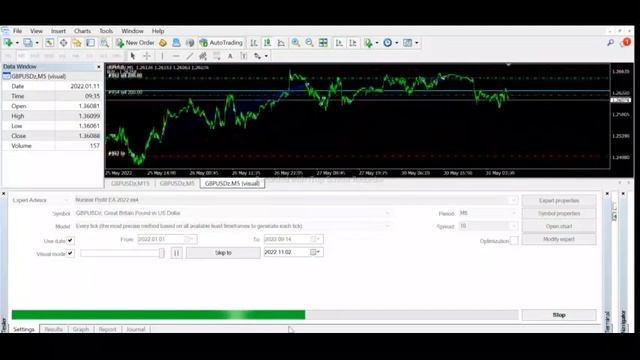
Task: Open the To date calendar dropdown
Action: click(x=316, y=239)
